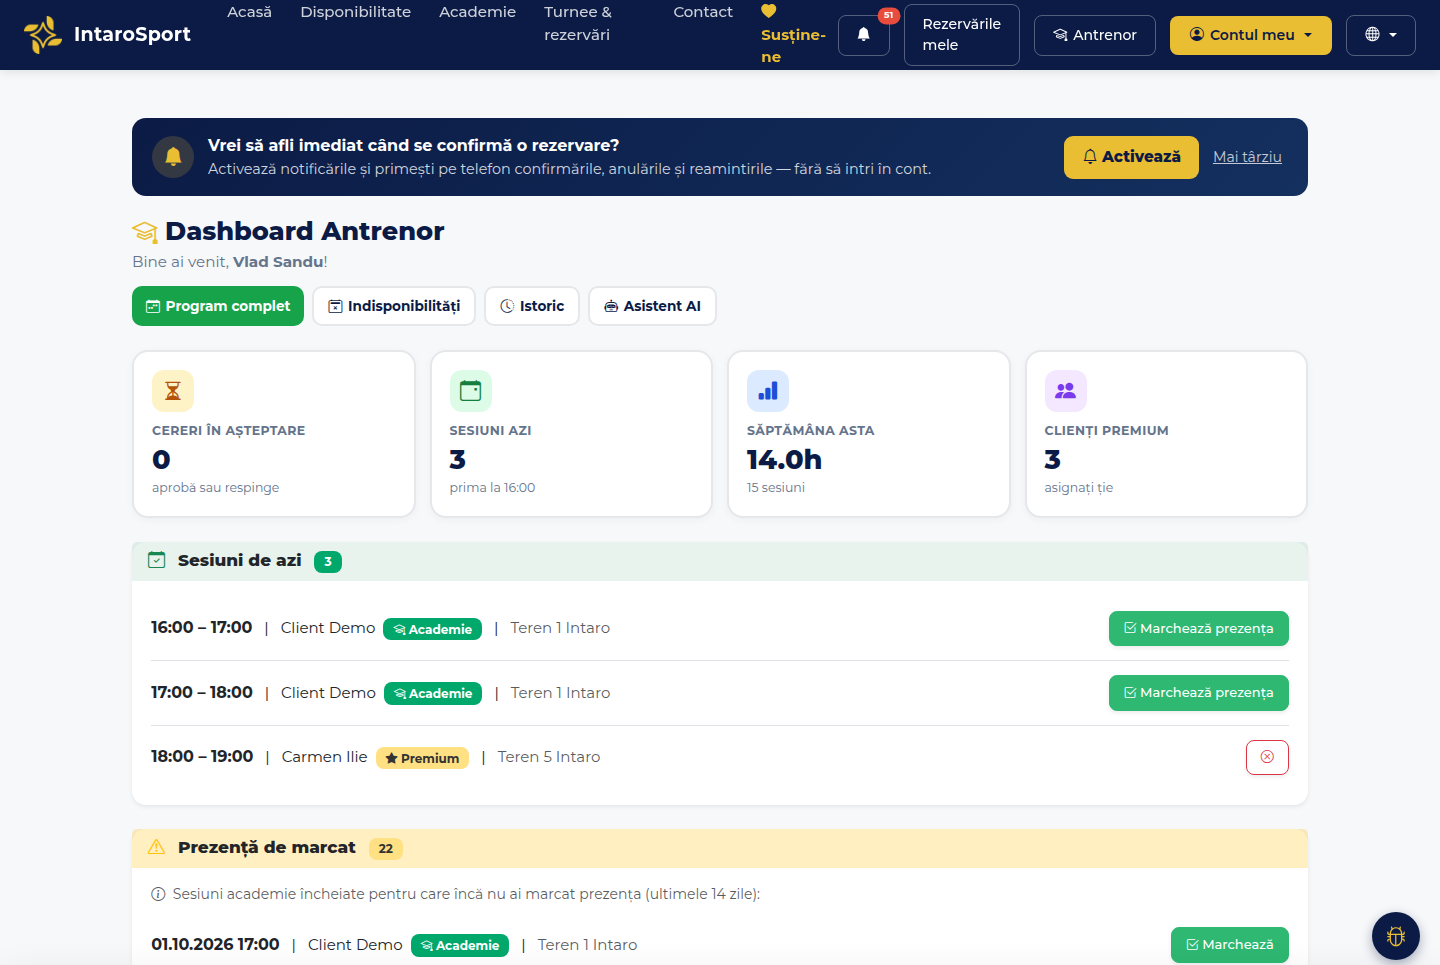Screen dimensions: 1440x965
Task: Click the name Vlad Sandu in the greeting
Action: tap(278, 262)
